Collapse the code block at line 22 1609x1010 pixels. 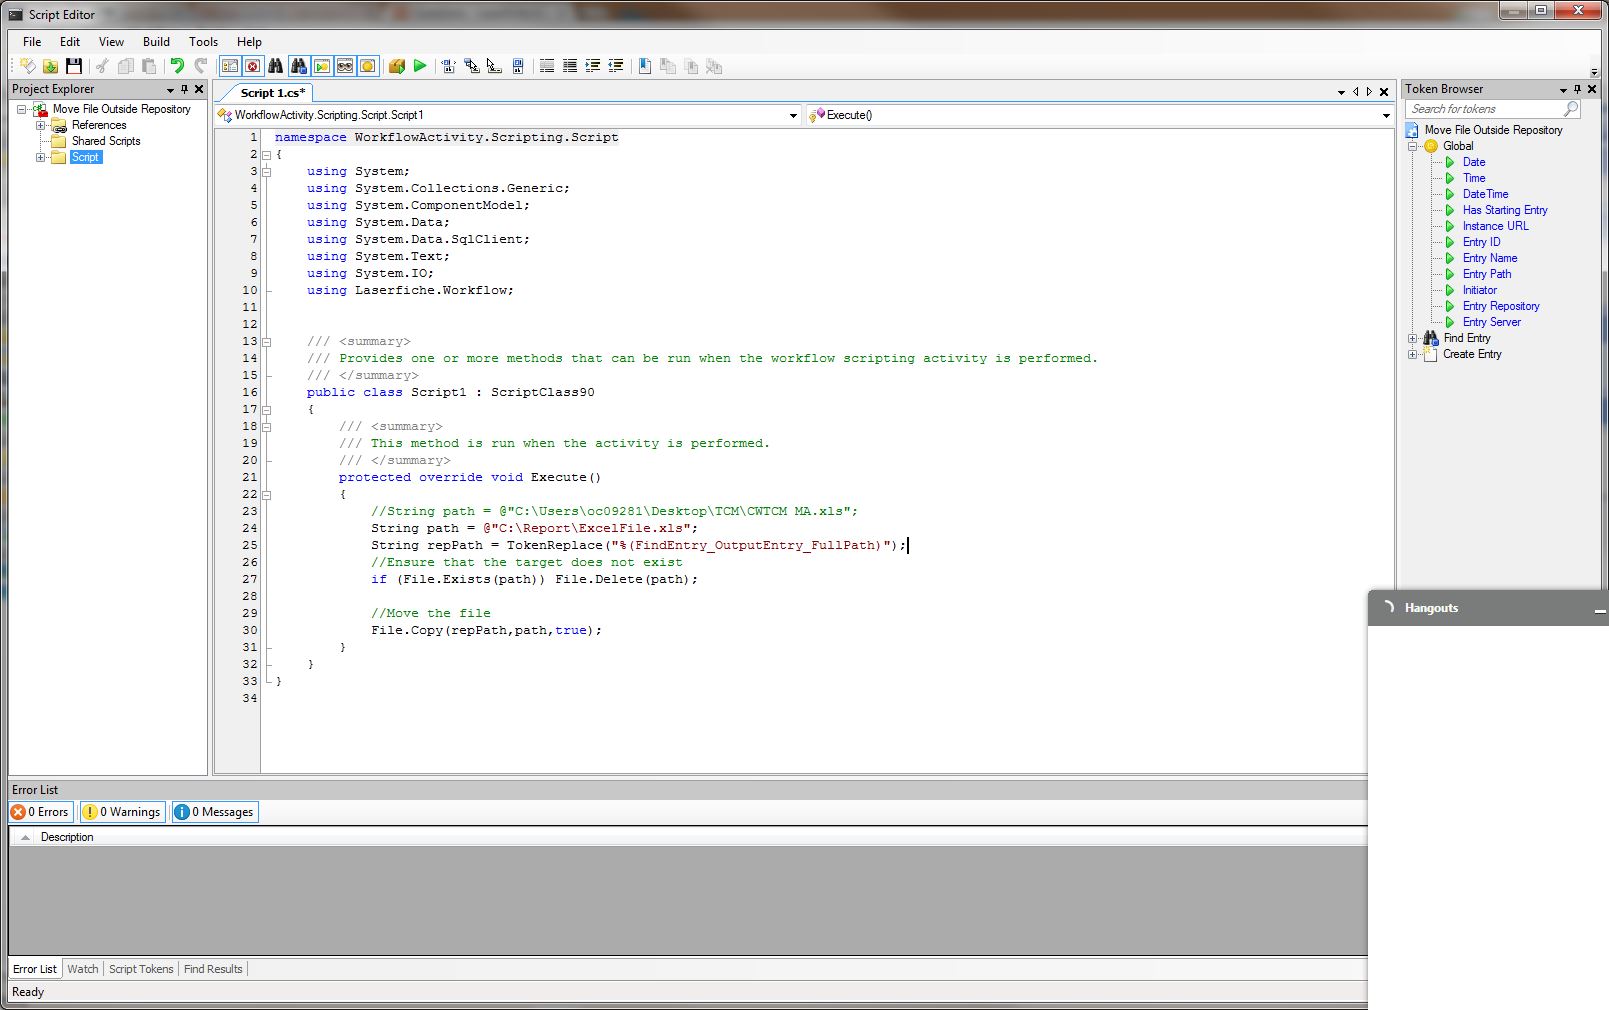point(267,494)
